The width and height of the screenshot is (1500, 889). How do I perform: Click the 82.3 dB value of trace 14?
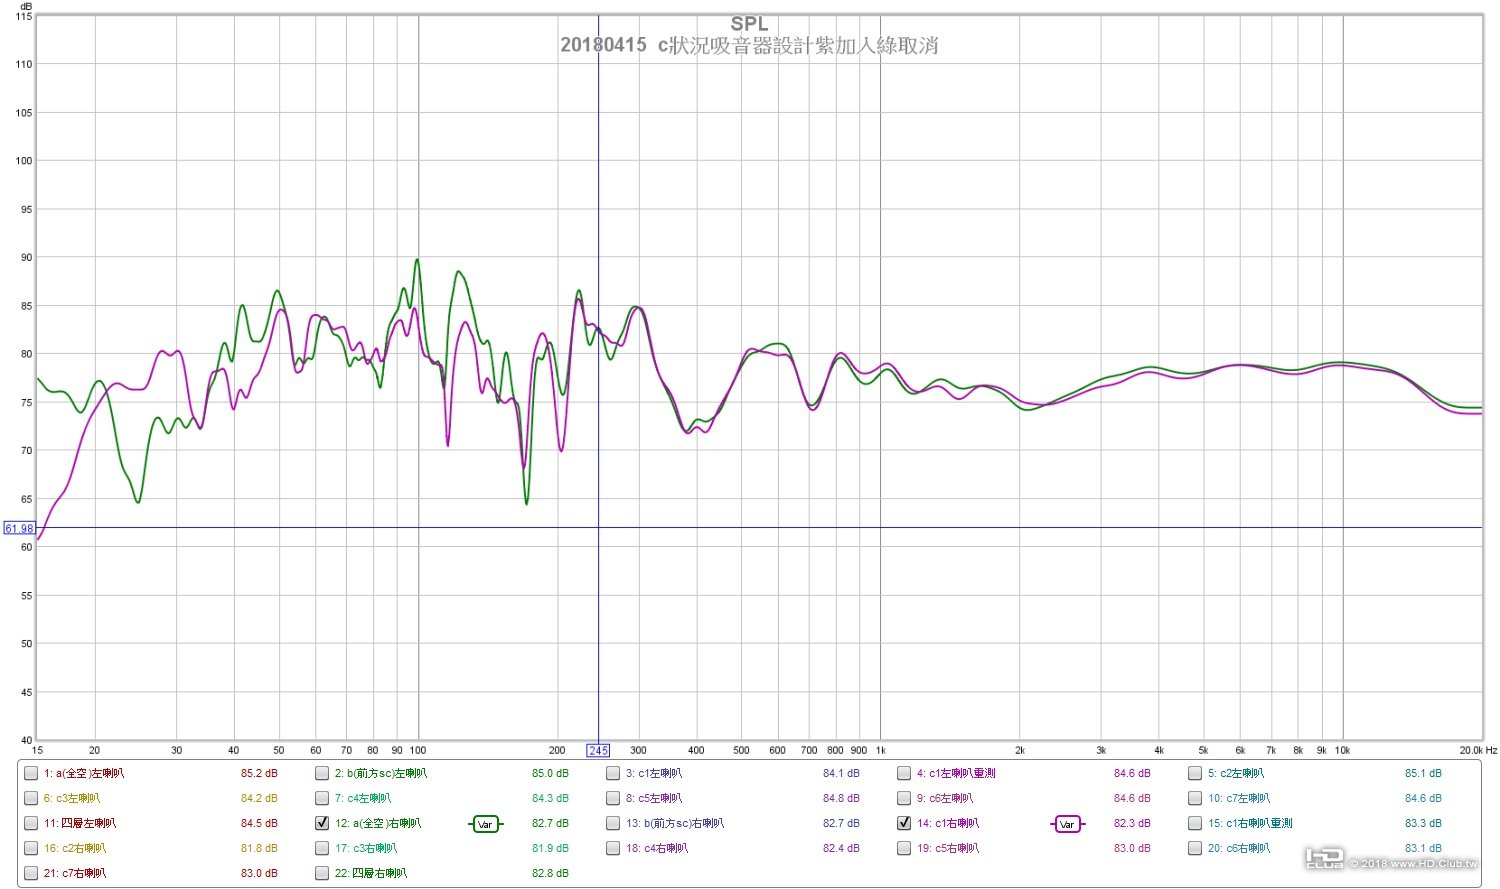point(1132,823)
